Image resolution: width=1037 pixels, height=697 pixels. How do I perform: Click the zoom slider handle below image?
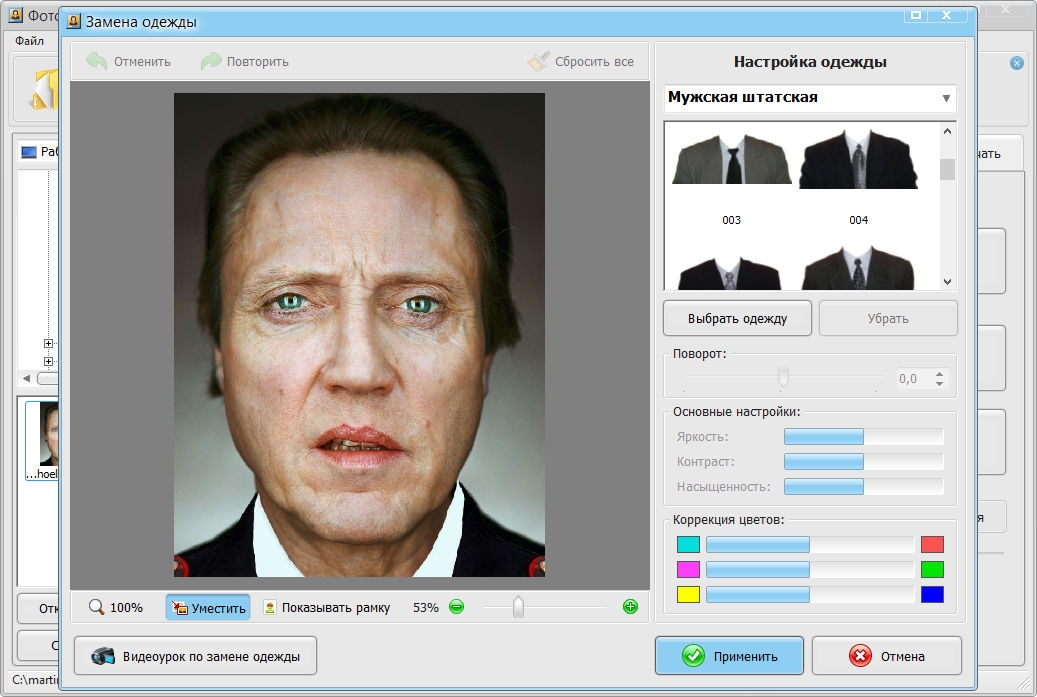coord(518,607)
